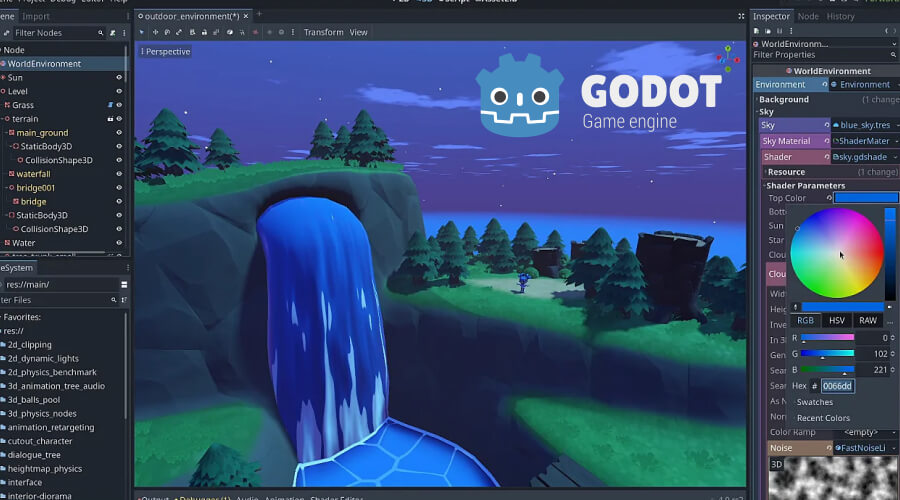The image size is (900, 500).
Task: Switch to the Node tab
Action: [x=808, y=16]
